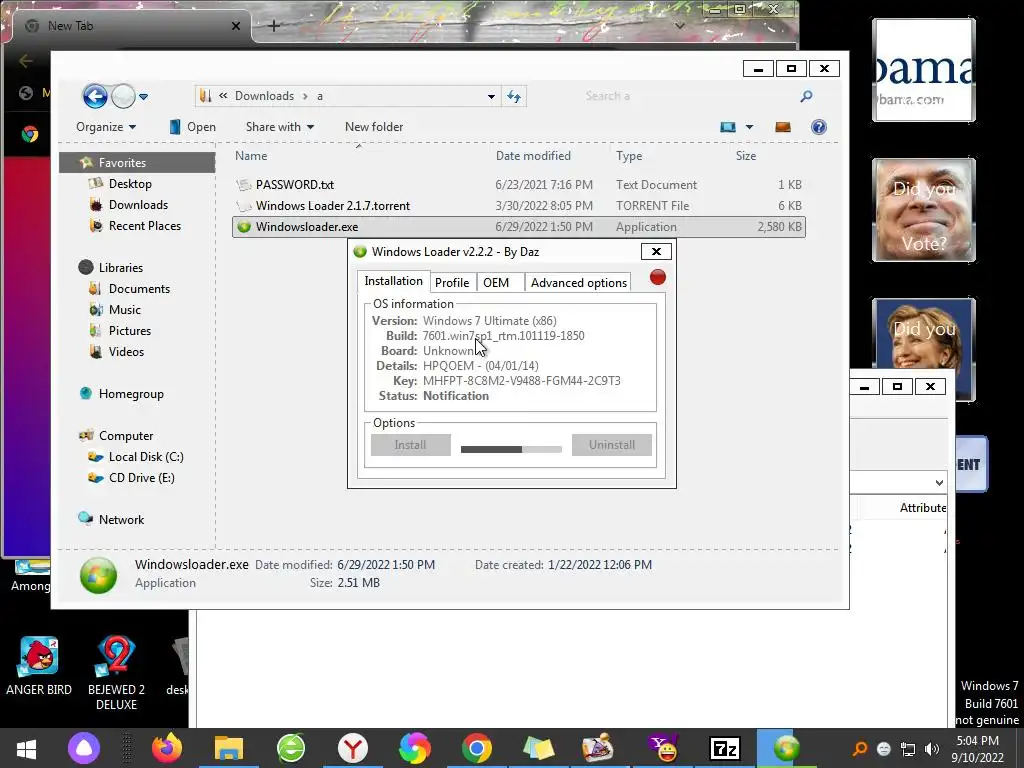
Task: Select CD Drive (E:) in the navigation pane
Action: click(x=141, y=477)
